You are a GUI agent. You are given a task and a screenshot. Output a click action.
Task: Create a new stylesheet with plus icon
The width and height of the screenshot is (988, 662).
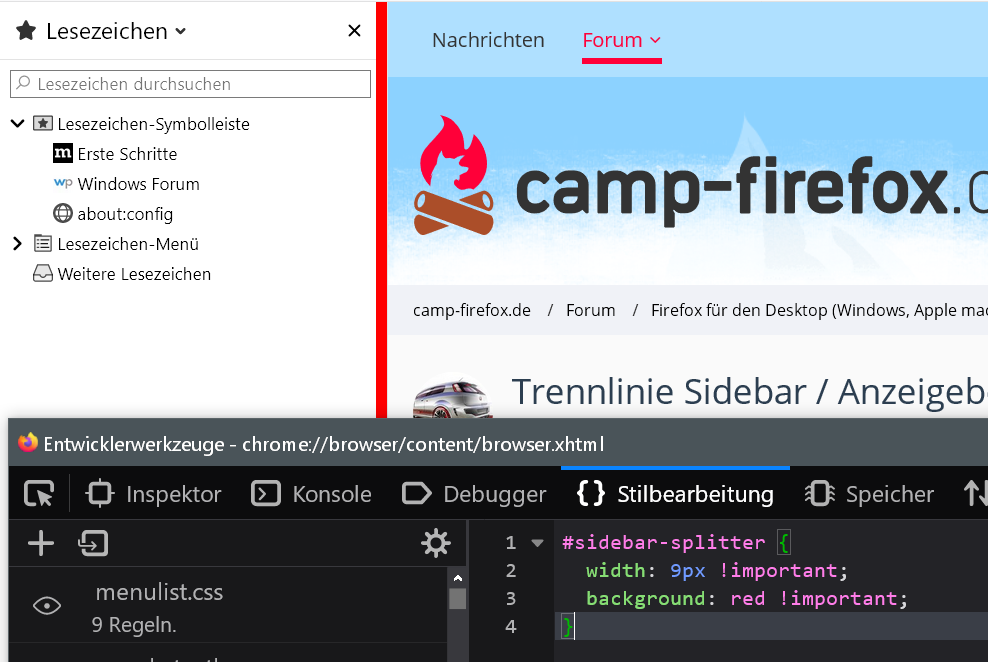(41, 543)
